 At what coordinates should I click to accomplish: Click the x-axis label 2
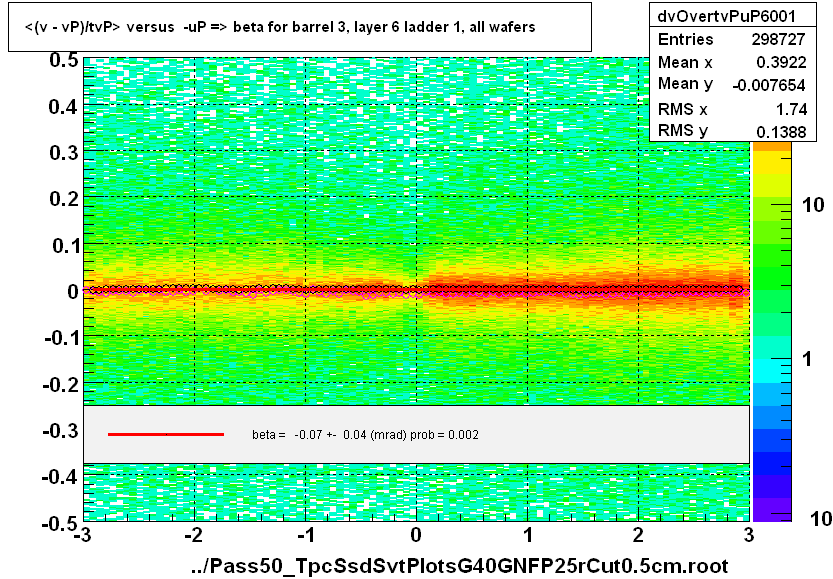coord(638,534)
